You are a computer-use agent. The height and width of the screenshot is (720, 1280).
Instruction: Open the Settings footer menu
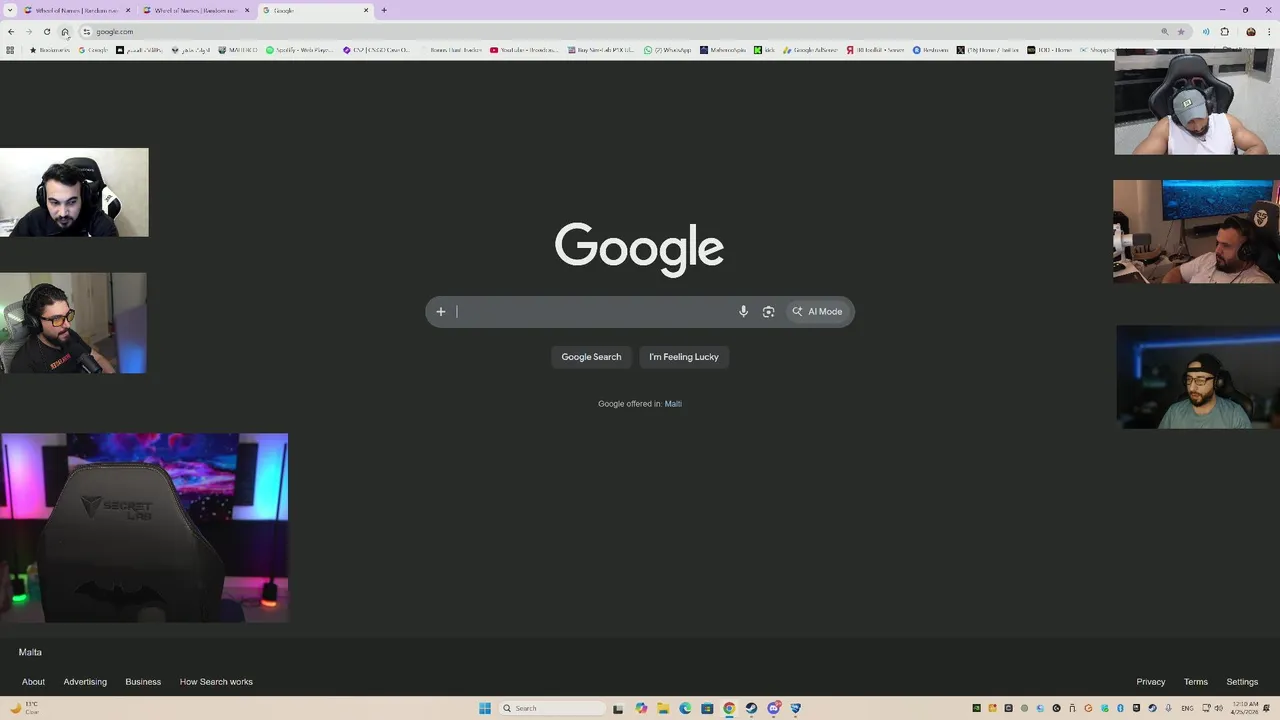point(1242,682)
